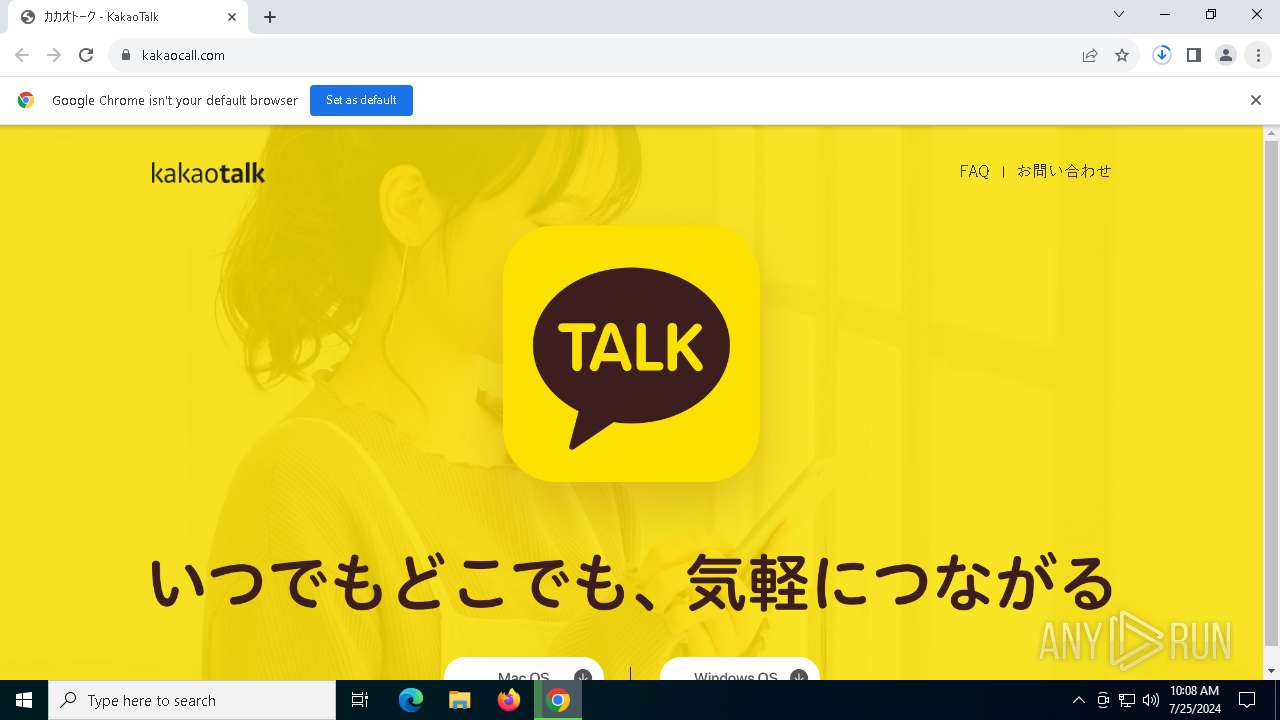This screenshot has width=1280, height=720.
Task: Open the FAQ link
Action: [x=974, y=171]
